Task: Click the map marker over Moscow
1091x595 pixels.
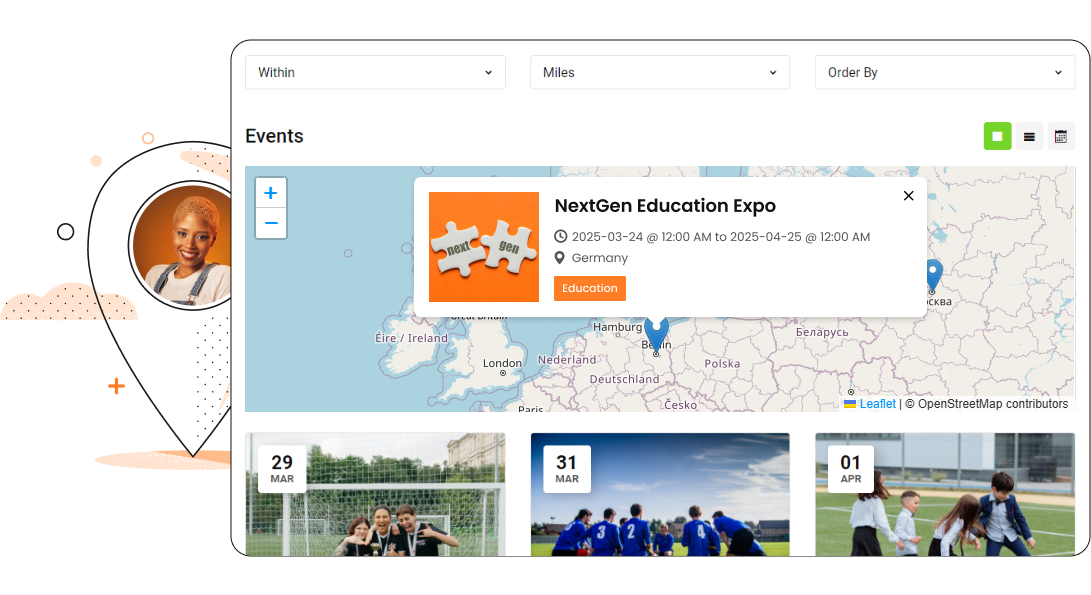Action: 933,274
